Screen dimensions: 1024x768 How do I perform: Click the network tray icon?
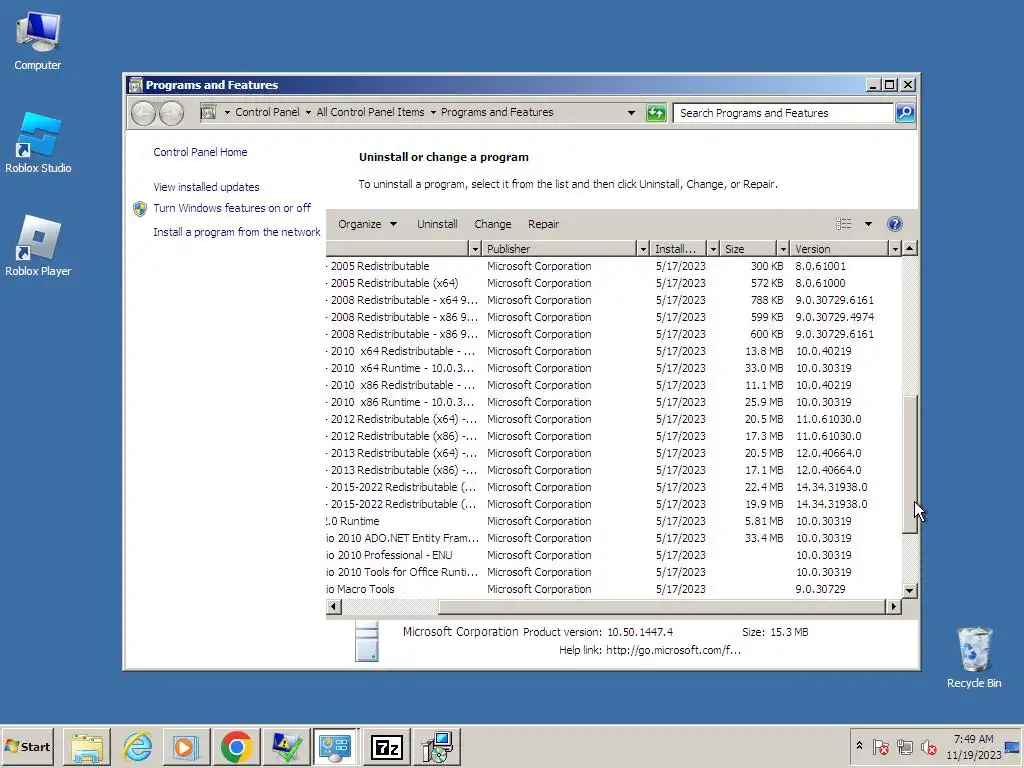pos(904,746)
